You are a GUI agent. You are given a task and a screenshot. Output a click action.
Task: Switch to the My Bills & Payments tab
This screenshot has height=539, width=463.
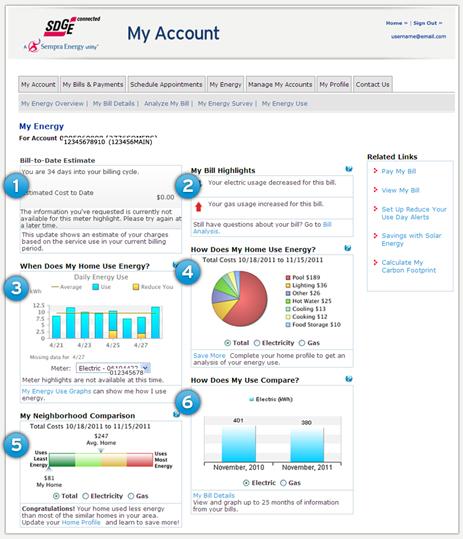93,84
